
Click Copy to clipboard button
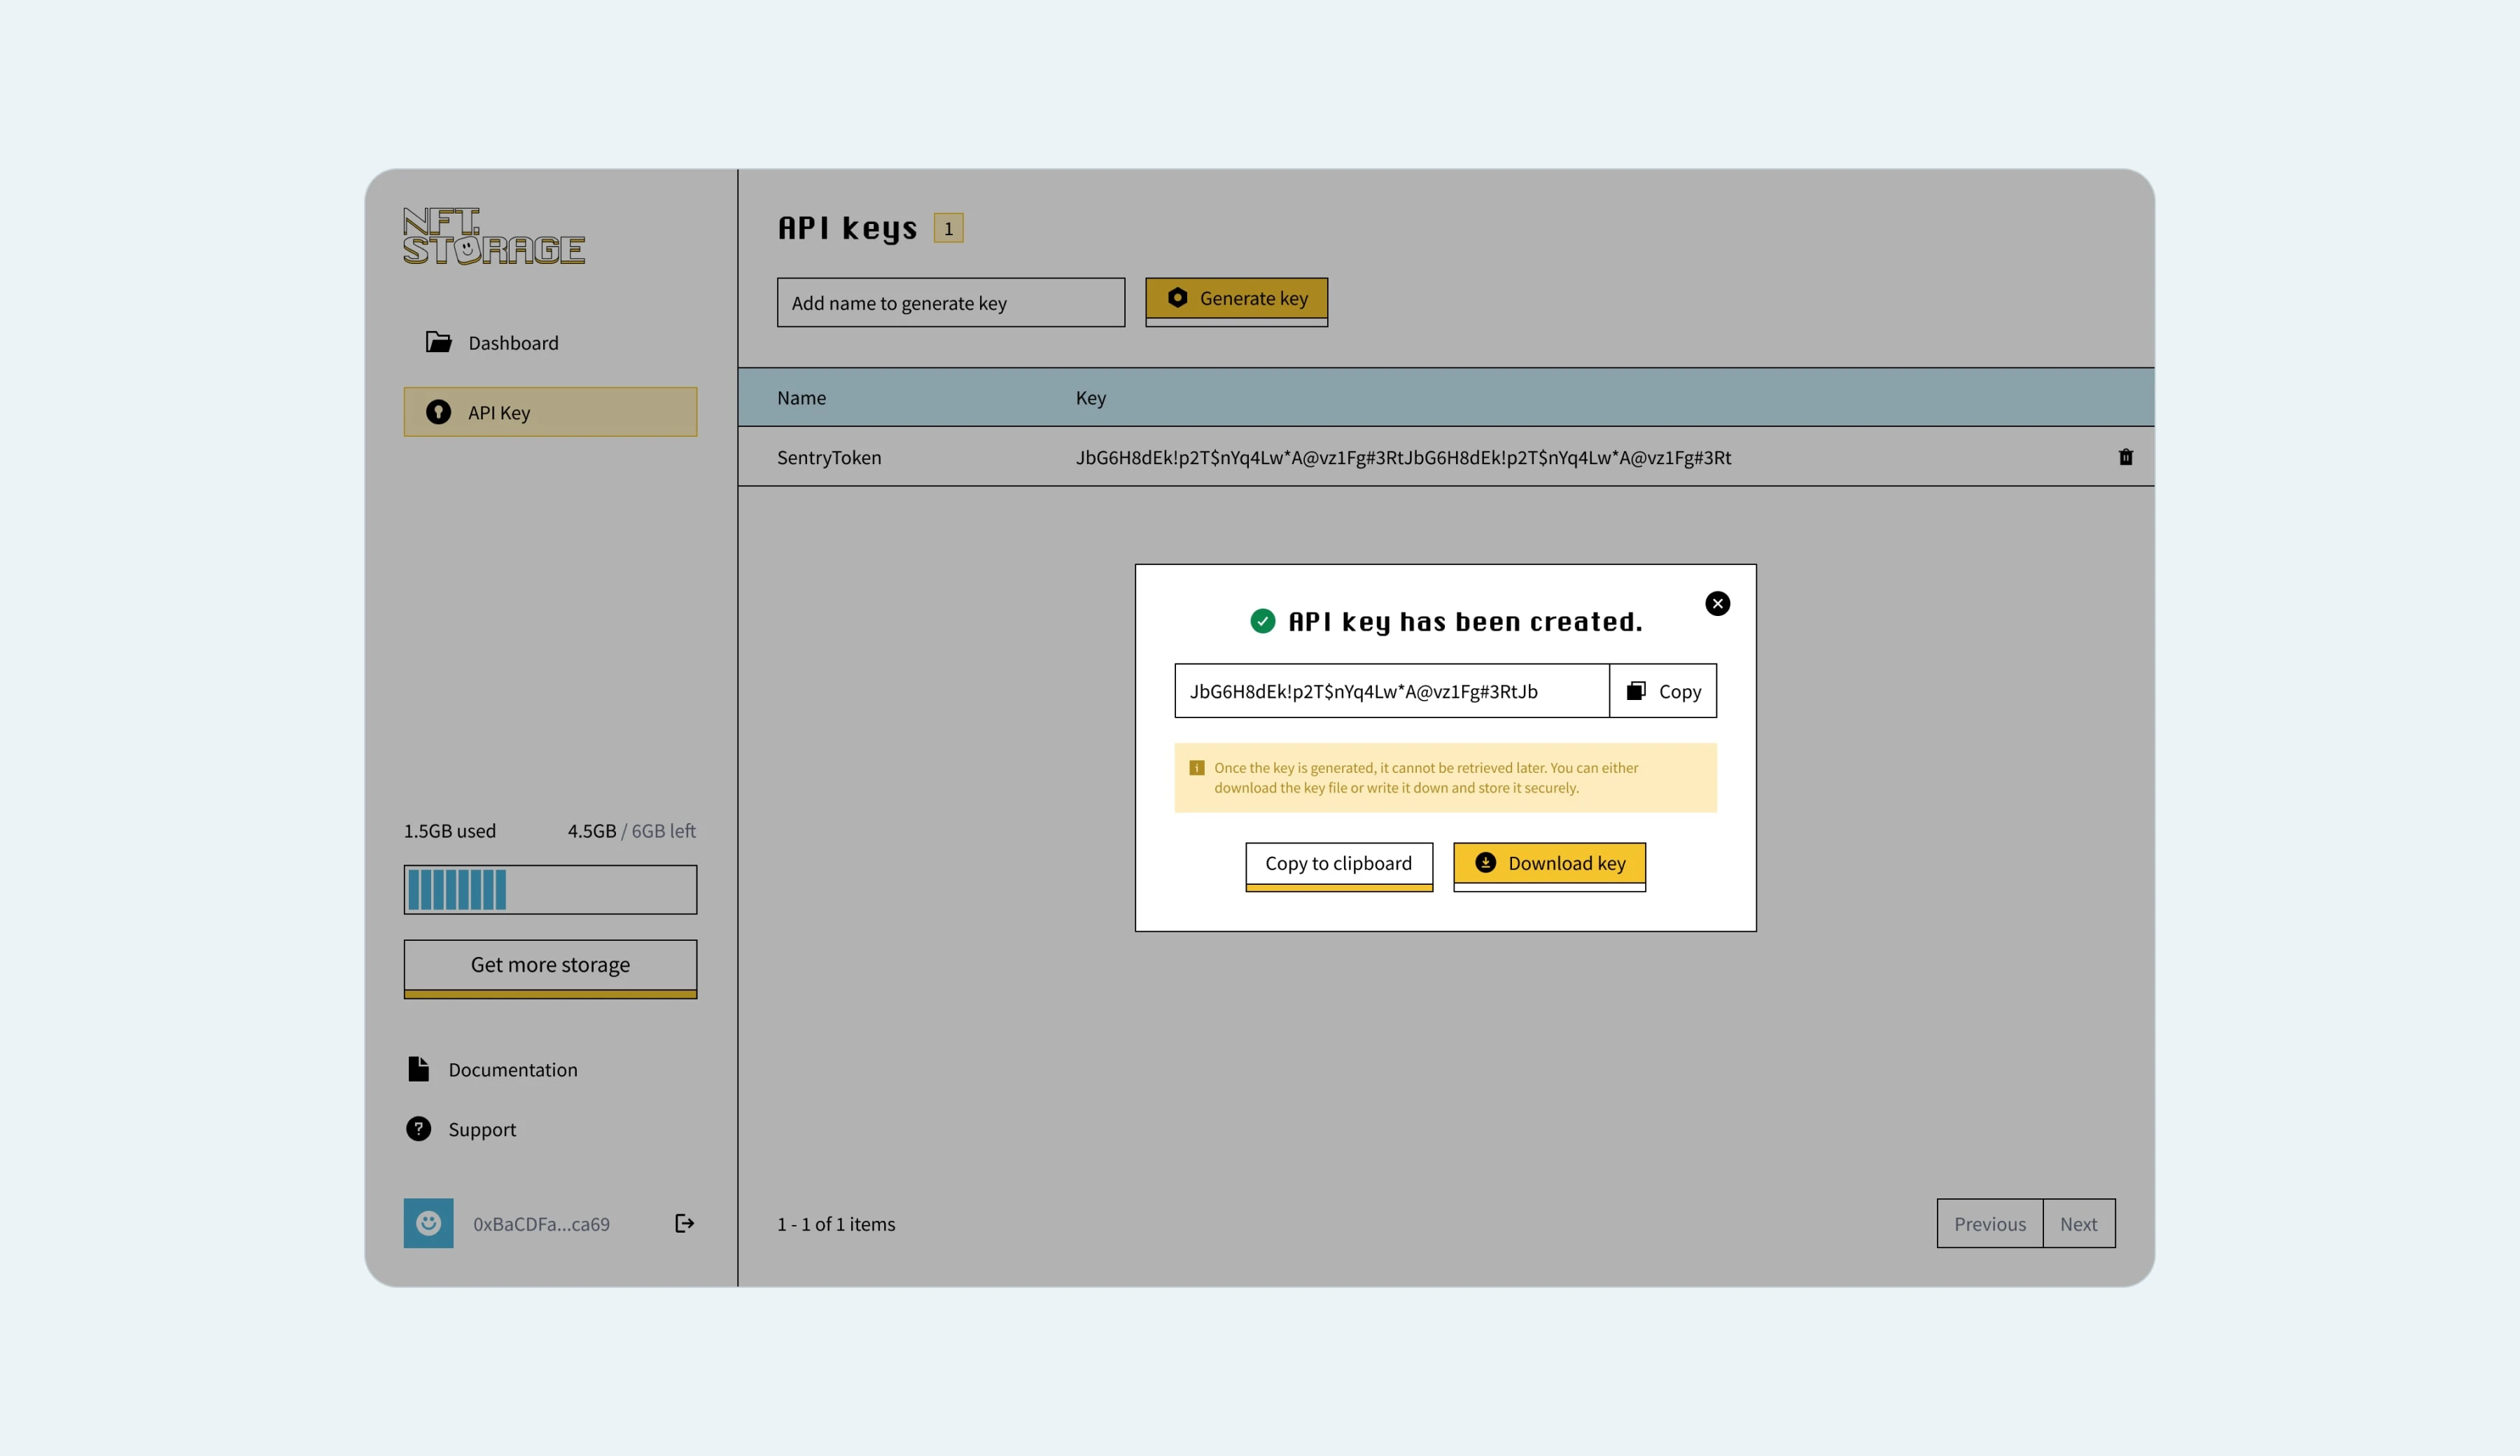1339,866
